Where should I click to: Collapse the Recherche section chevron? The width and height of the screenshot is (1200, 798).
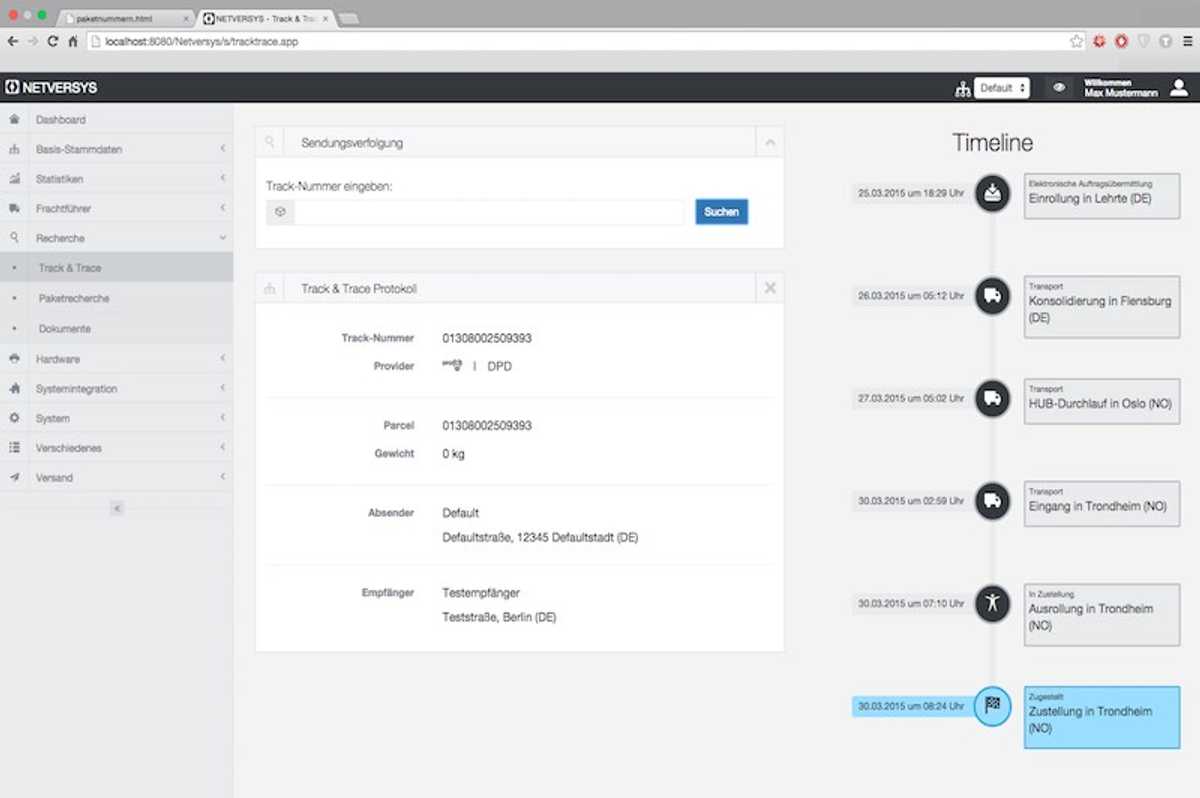pyautogui.click(x=222, y=238)
